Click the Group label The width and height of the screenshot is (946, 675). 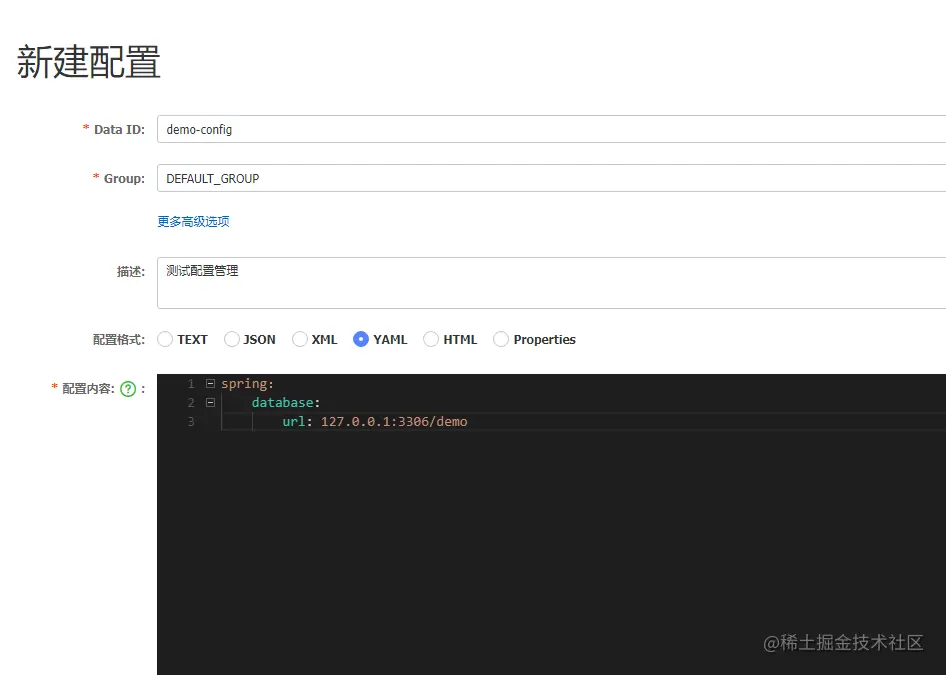click(x=124, y=178)
